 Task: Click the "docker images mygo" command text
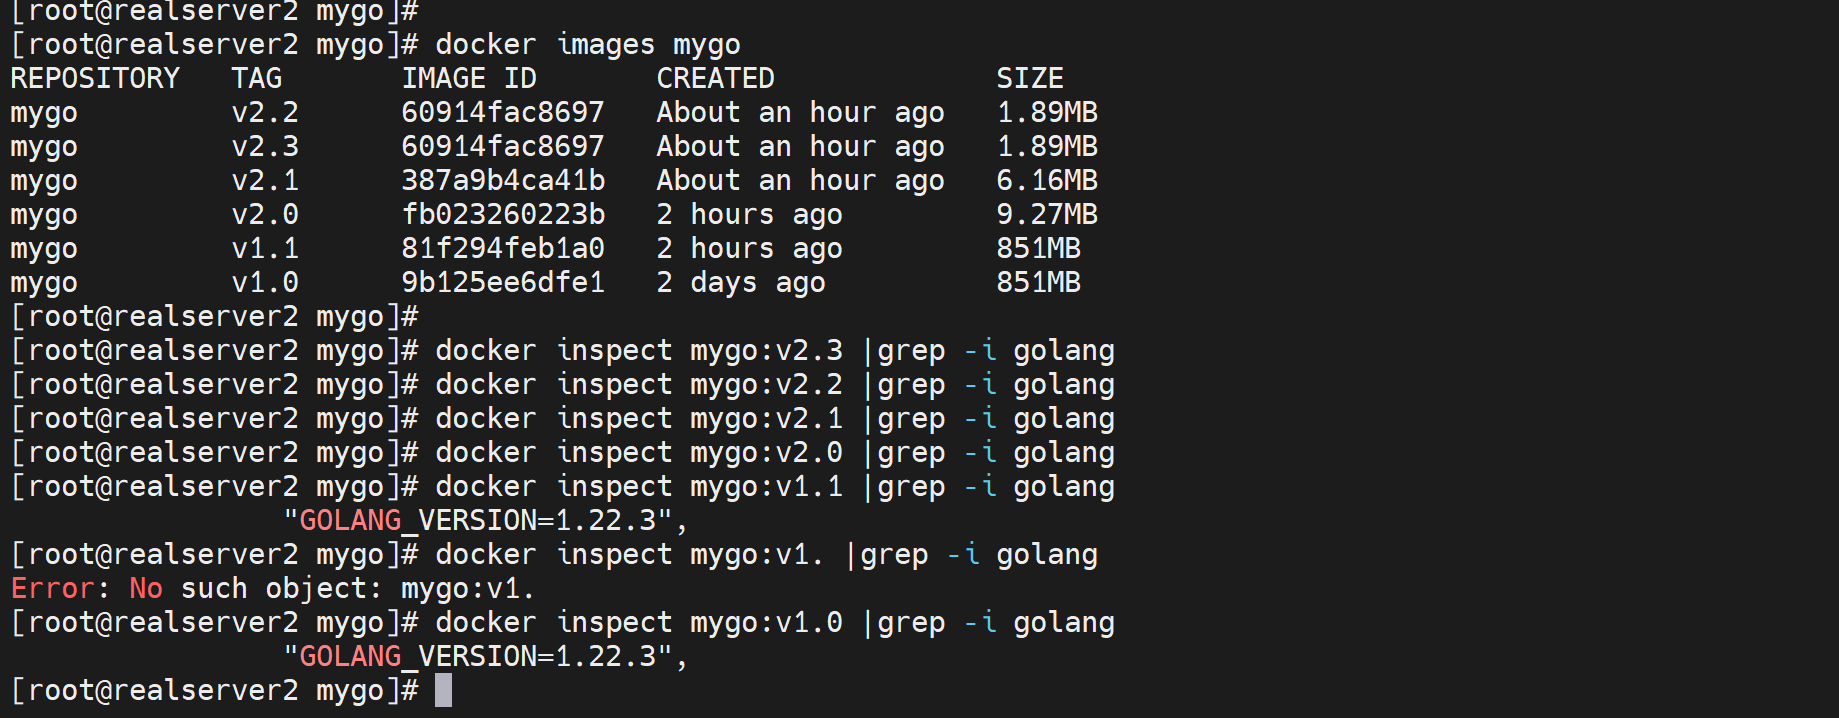pyautogui.click(x=588, y=44)
